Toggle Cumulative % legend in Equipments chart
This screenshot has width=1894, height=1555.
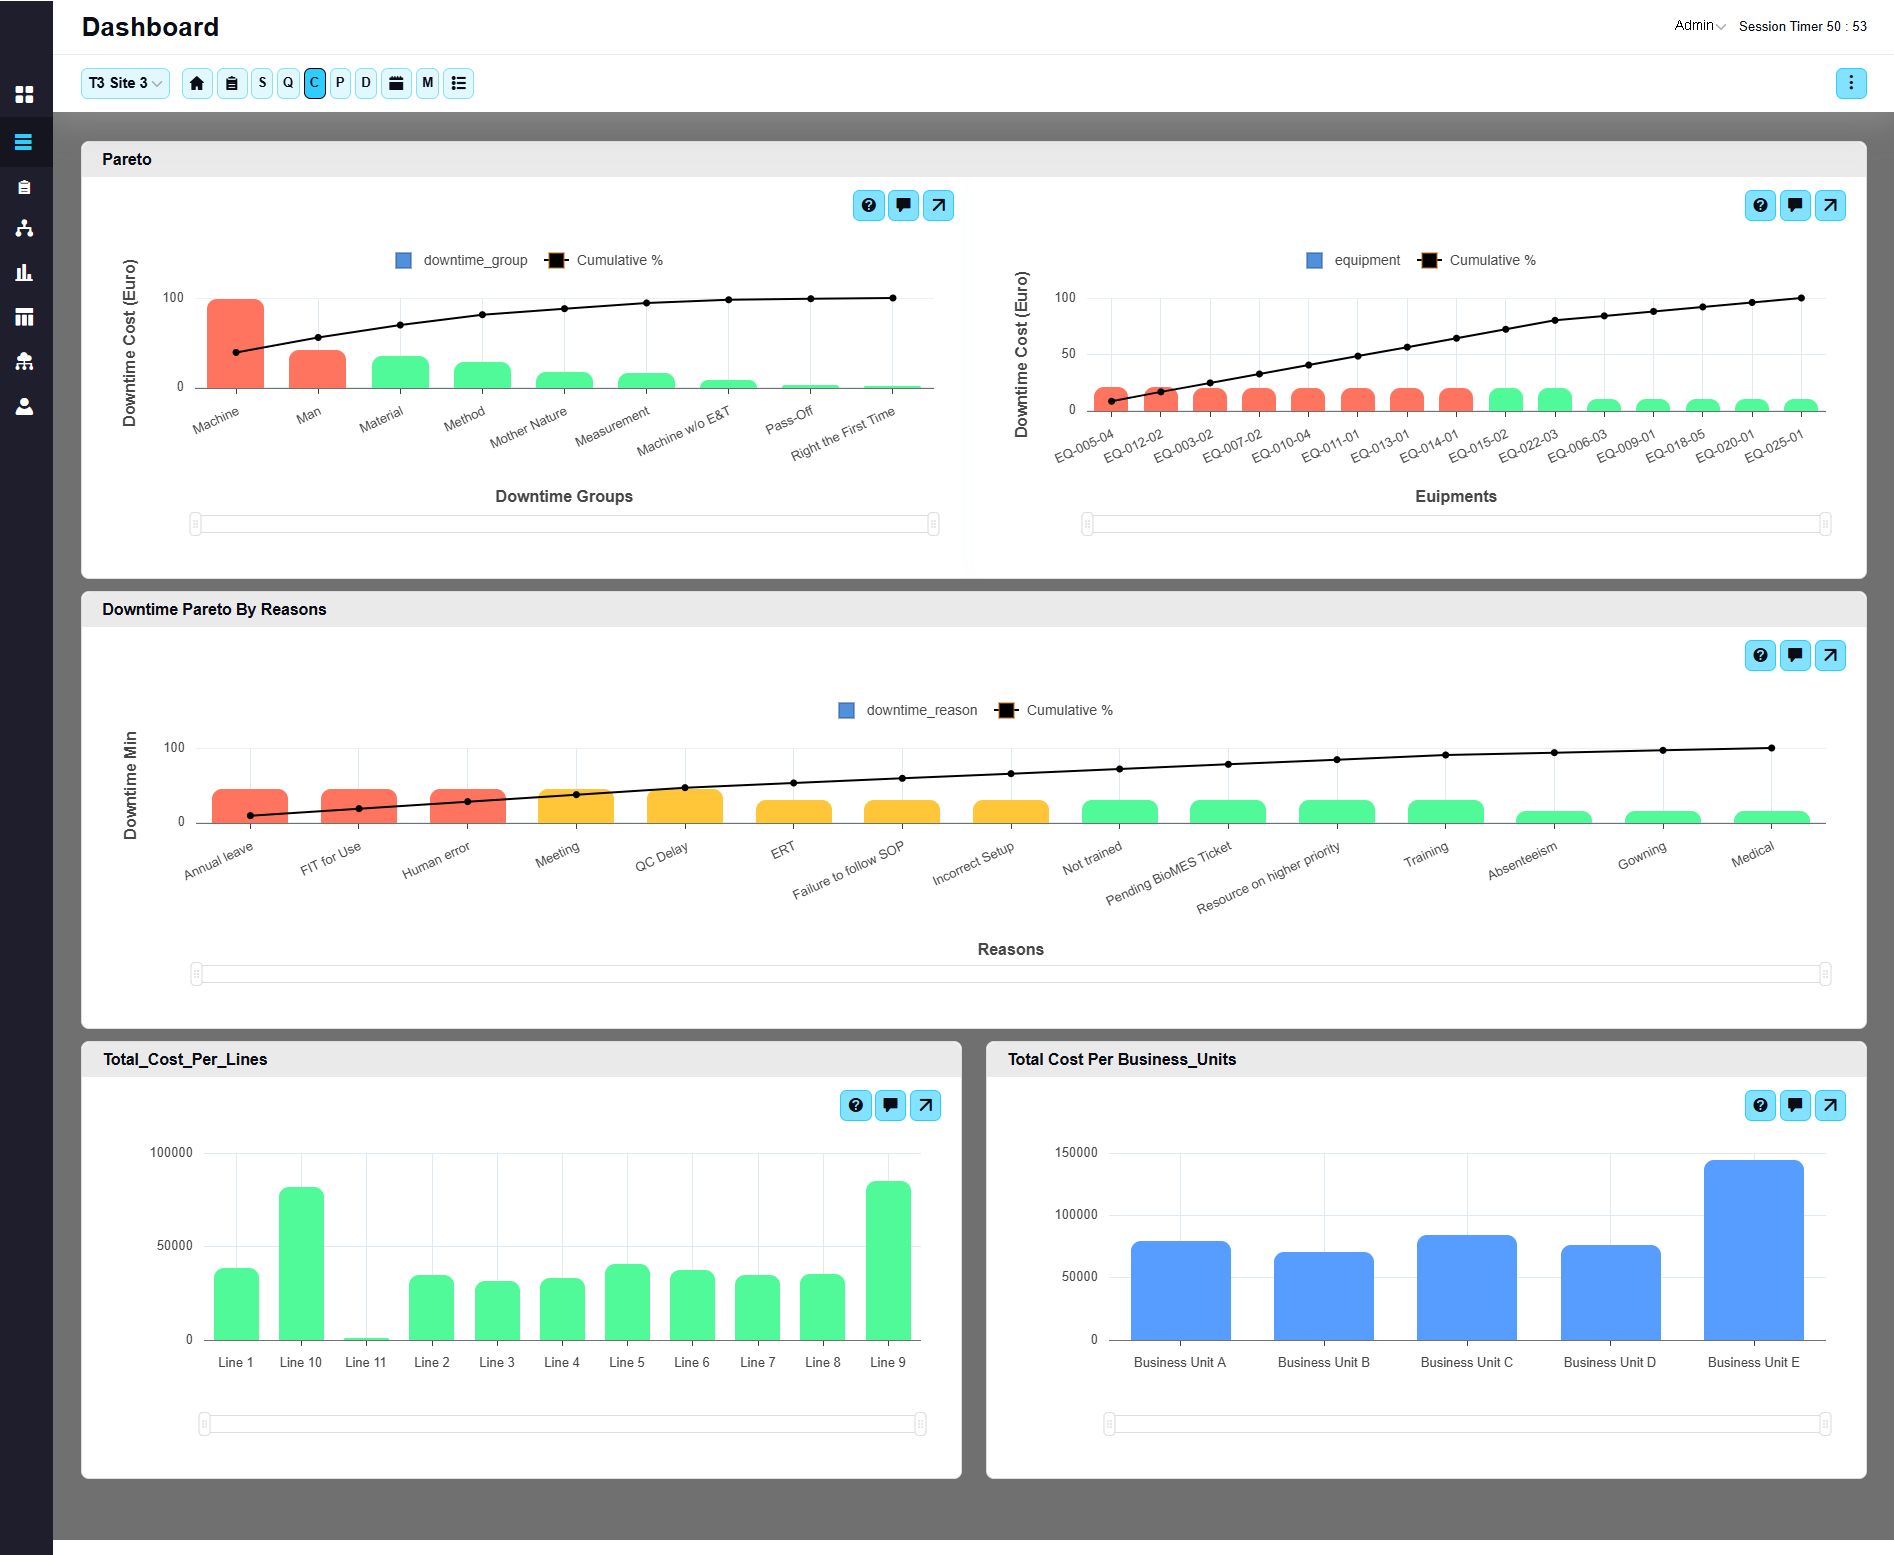pyautogui.click(x=1477, y=260)
